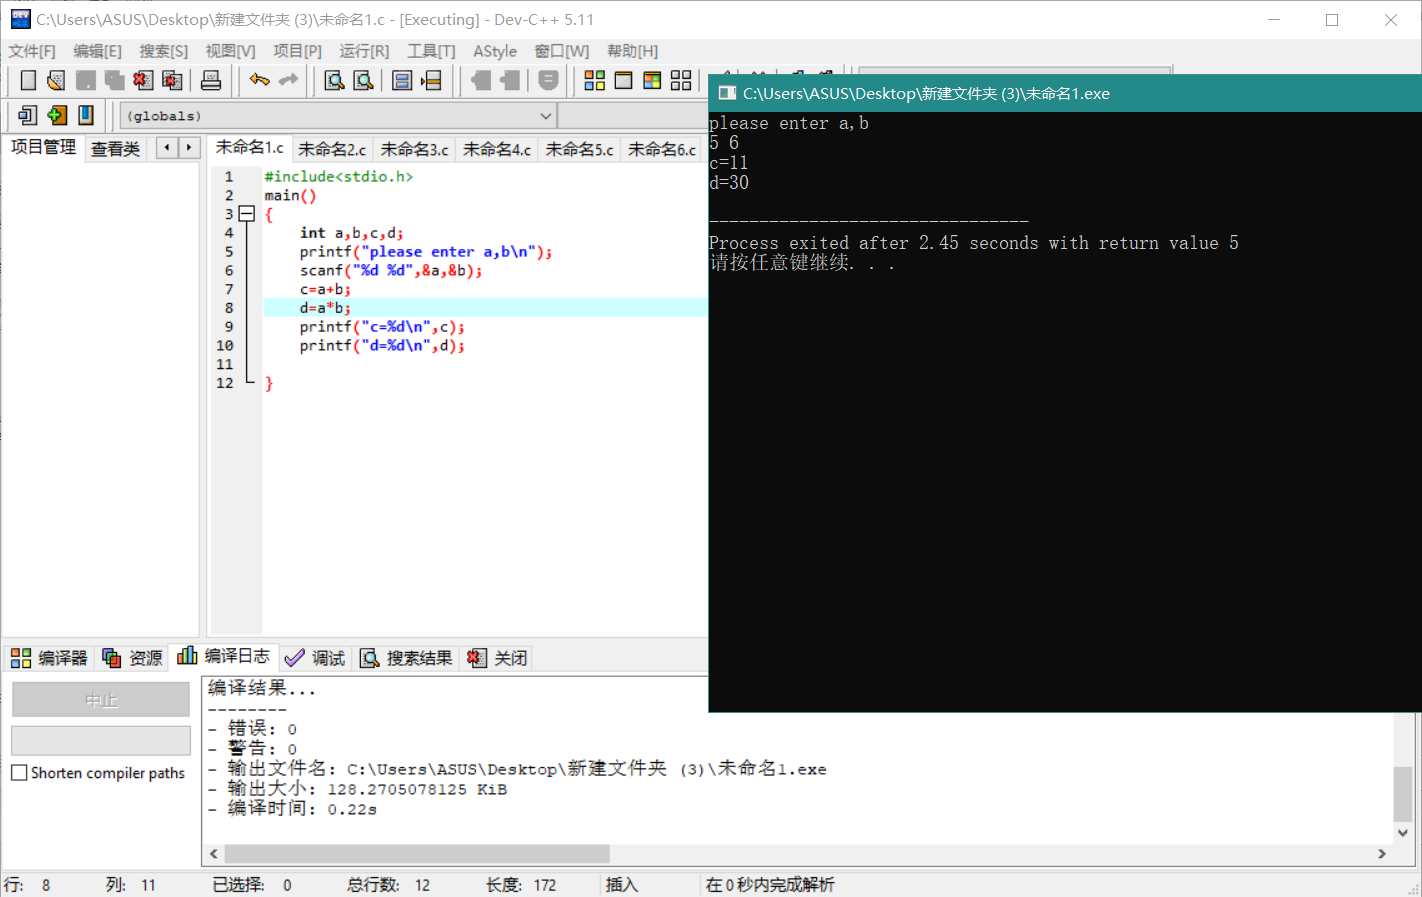Click the Print toolbar icon
The height and width of the screenshot is (897, 1422).
[x=211, y=80]
